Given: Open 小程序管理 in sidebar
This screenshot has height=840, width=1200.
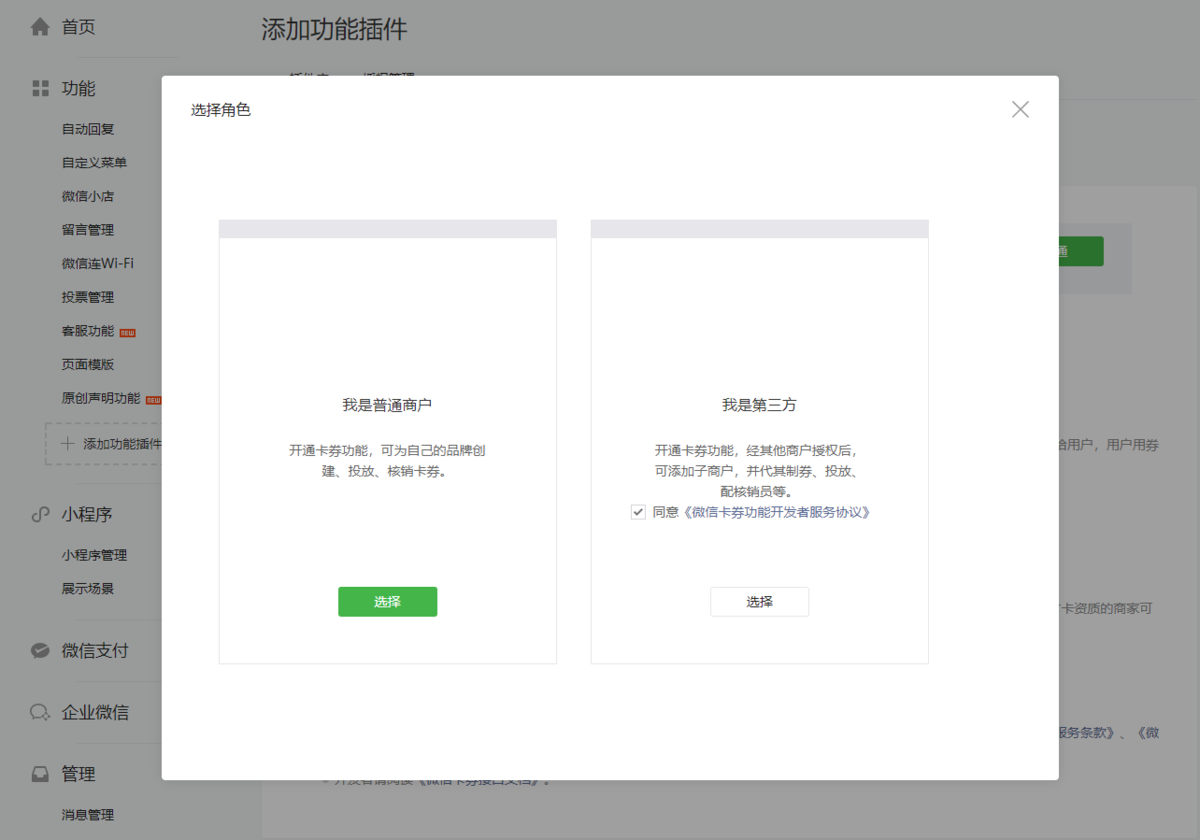Looking at the screenshot, I should click(x=94, y=555).
